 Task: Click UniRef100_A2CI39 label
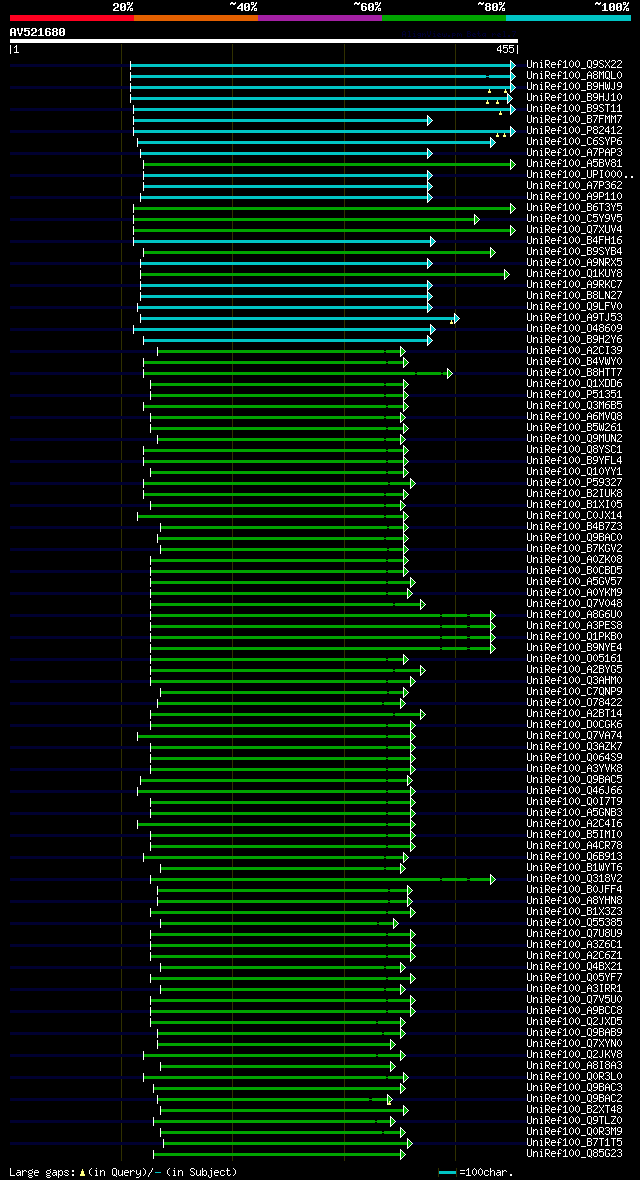pyautogui.click(x=574, y=351)
